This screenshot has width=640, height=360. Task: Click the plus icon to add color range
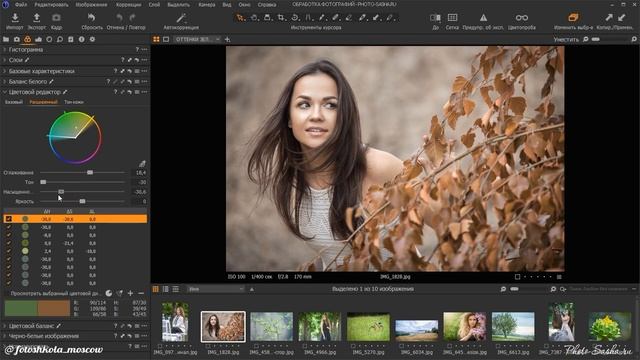point(130,293)
